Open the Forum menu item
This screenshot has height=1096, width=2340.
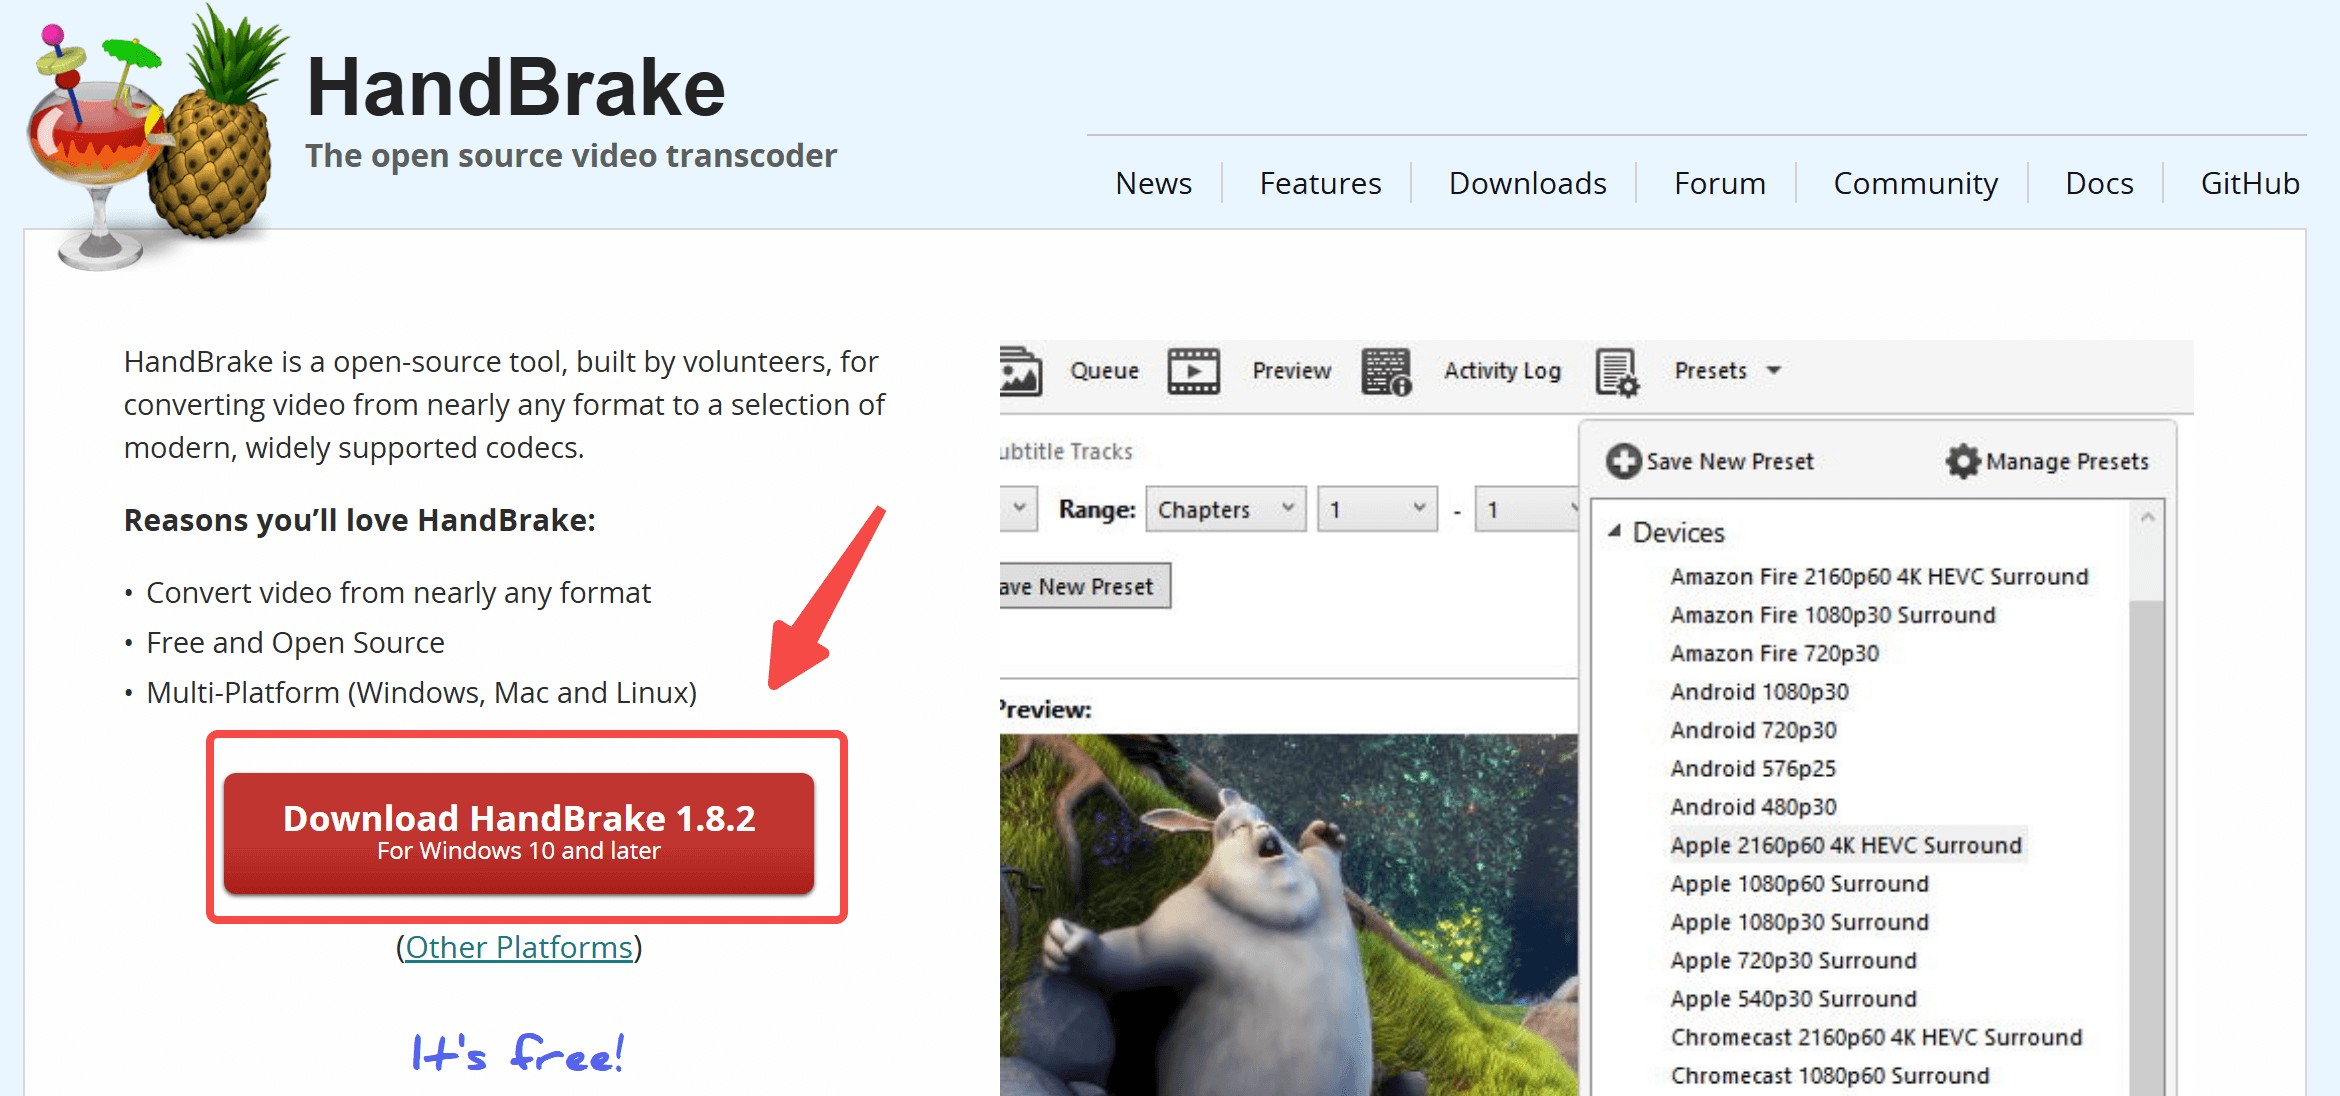click(x=1720, y=183)
